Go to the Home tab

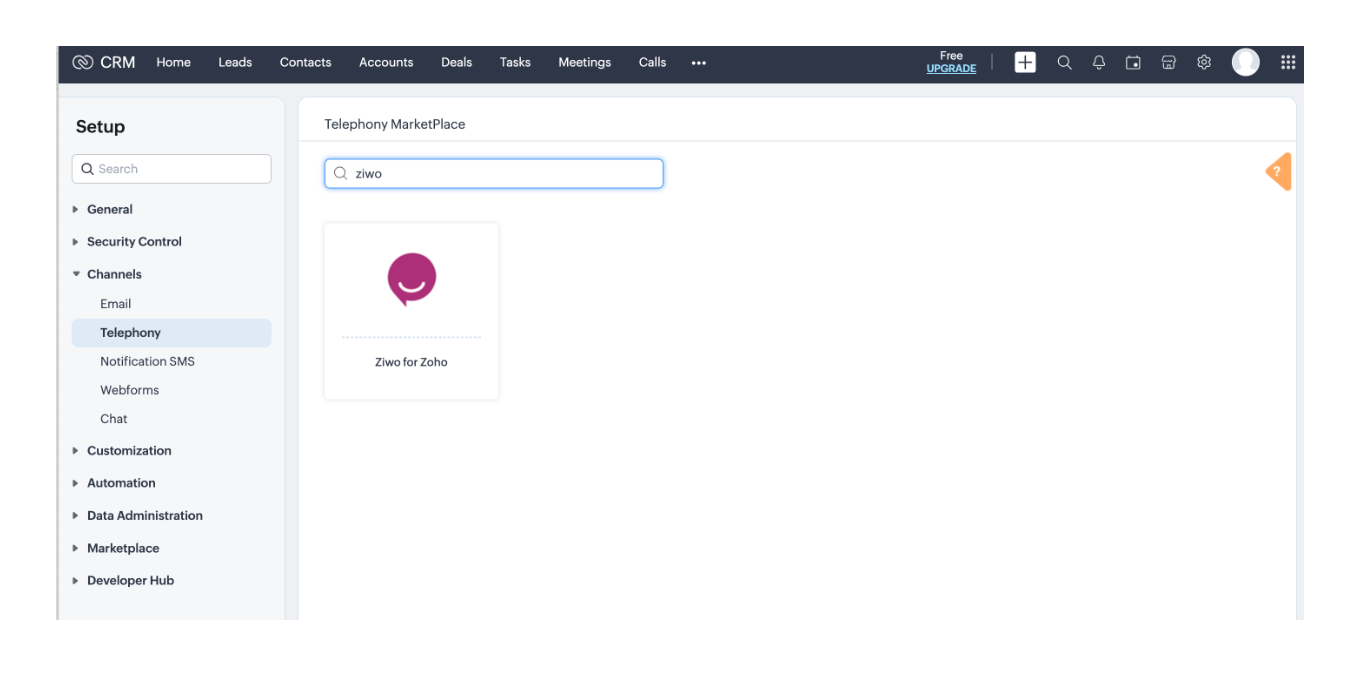[x=173, y=62]
